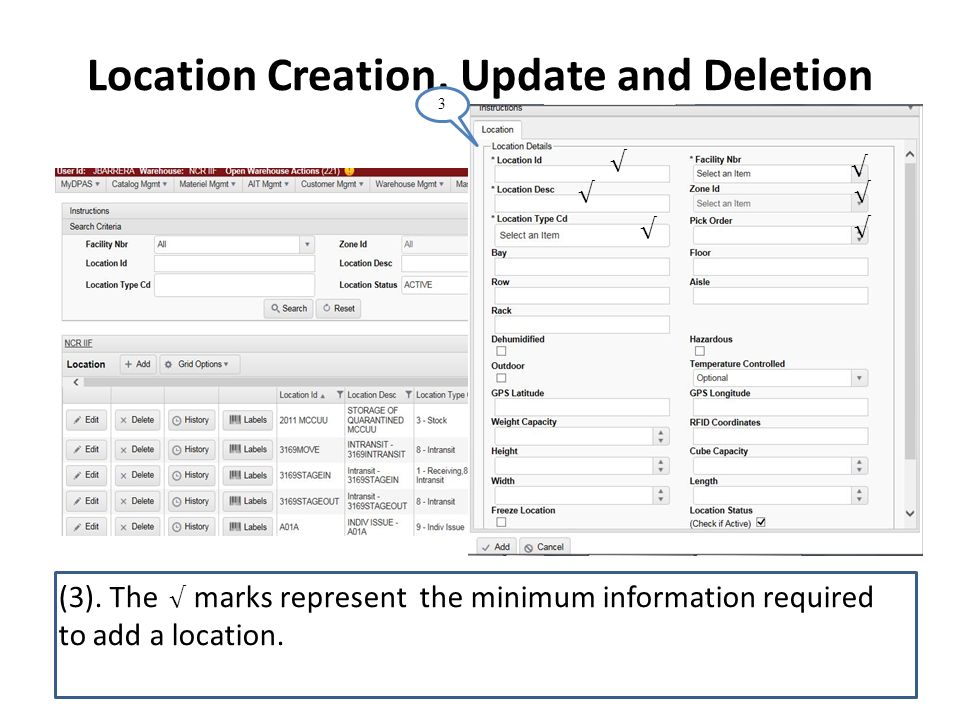View History for 2011 MCCUU row
The image size is (960, 720).
pyautogui.click(x=190, y=420)
